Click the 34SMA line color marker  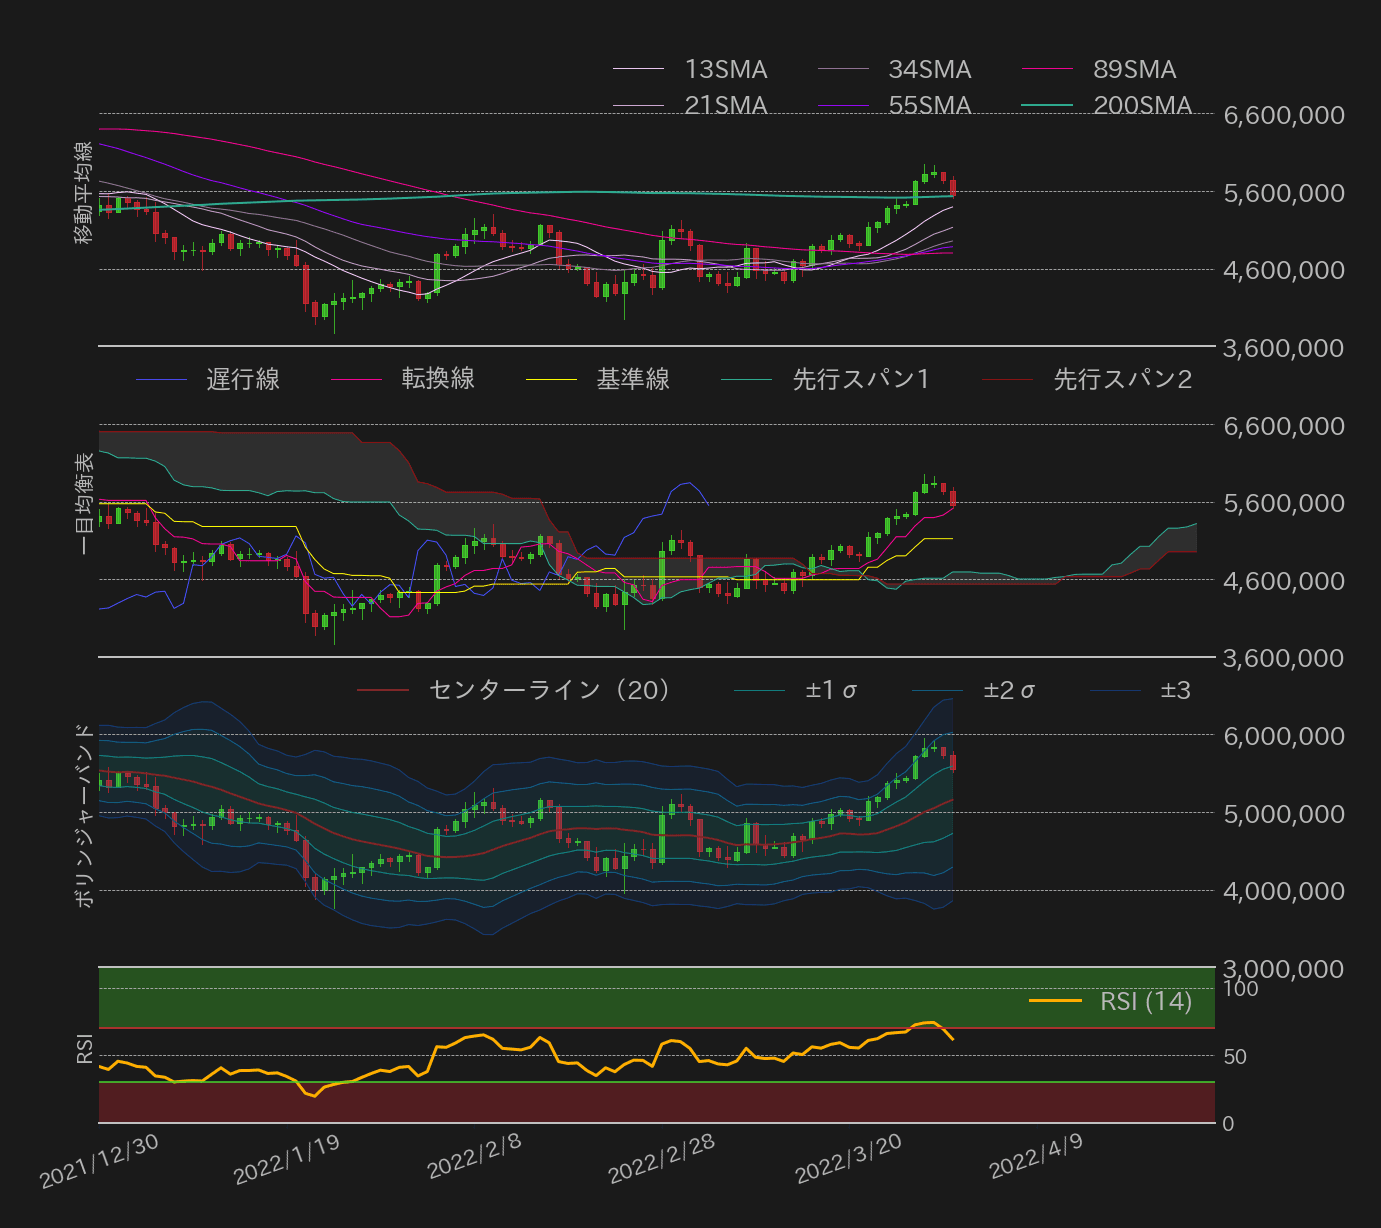point(845,70)
